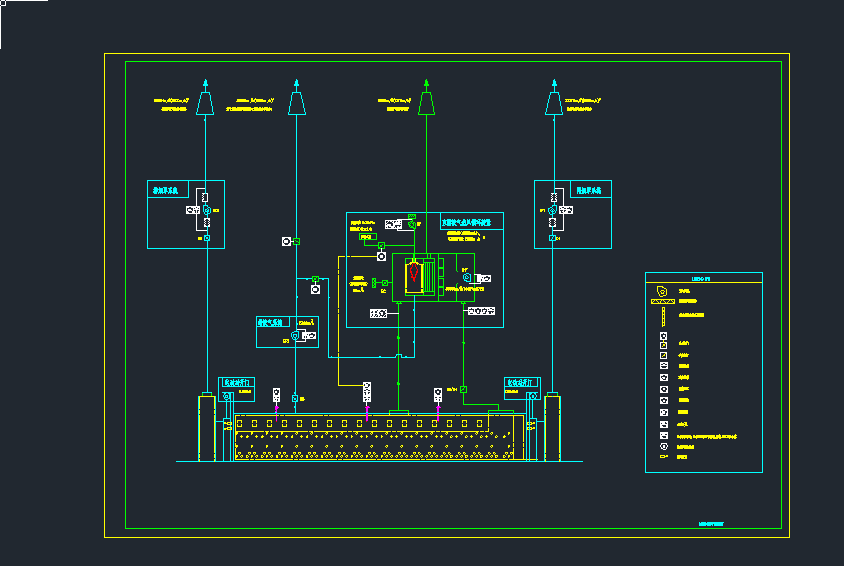
Task: Select the leftmost cyan exhaust stack symbol
Action: (x=205, y=103)
